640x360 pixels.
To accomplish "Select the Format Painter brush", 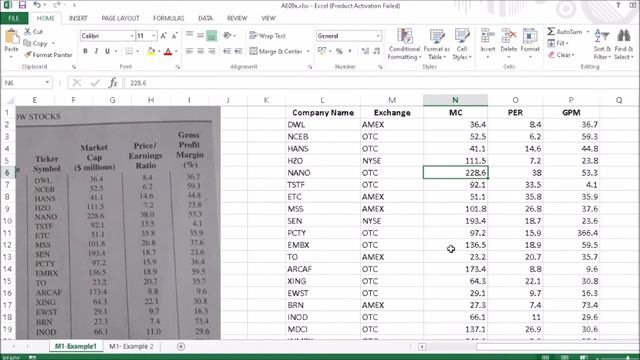I will (28, 55).
